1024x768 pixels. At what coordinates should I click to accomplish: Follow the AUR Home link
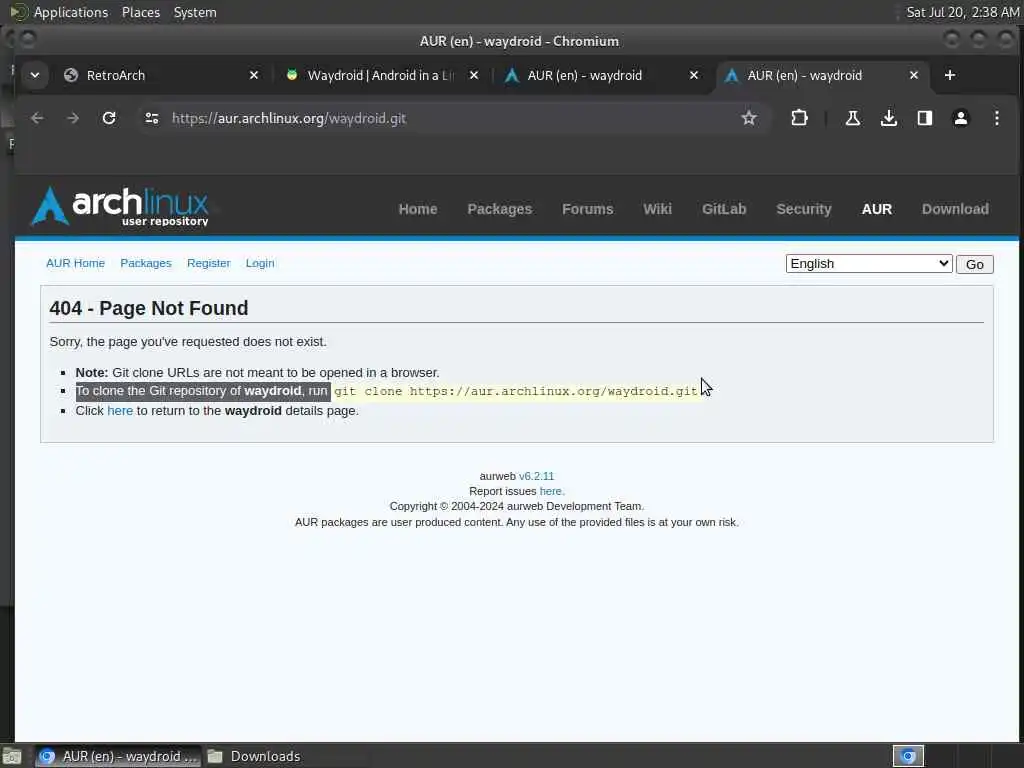(75, 263)
